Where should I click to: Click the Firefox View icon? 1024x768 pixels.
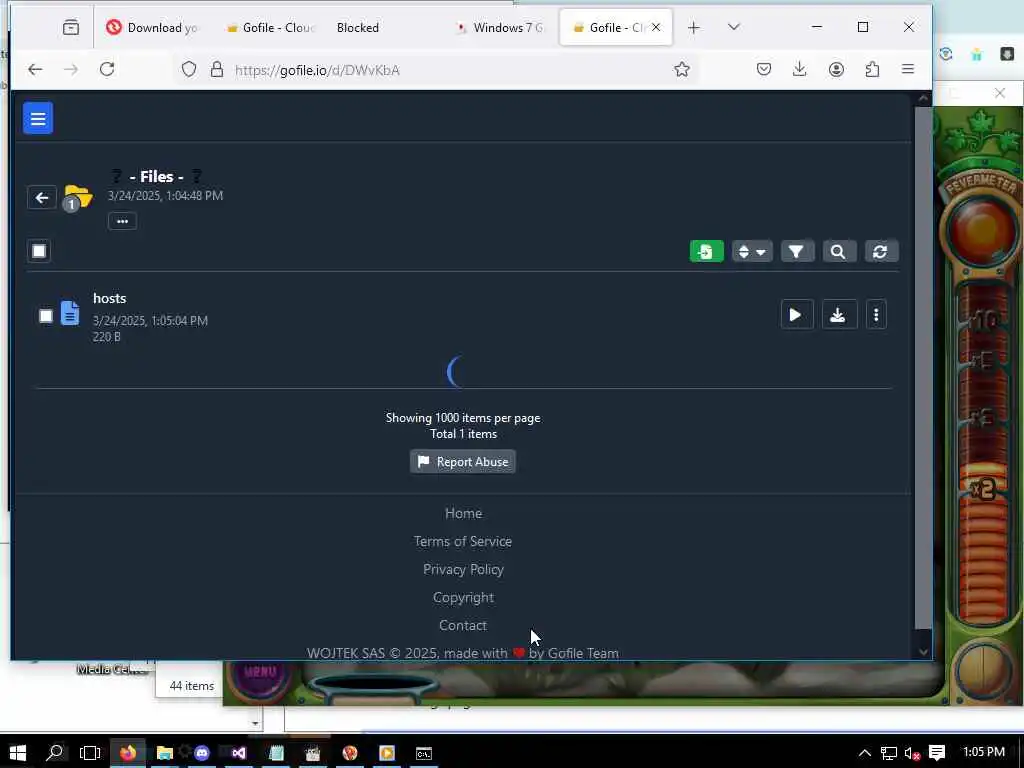[x=71, y=27]
